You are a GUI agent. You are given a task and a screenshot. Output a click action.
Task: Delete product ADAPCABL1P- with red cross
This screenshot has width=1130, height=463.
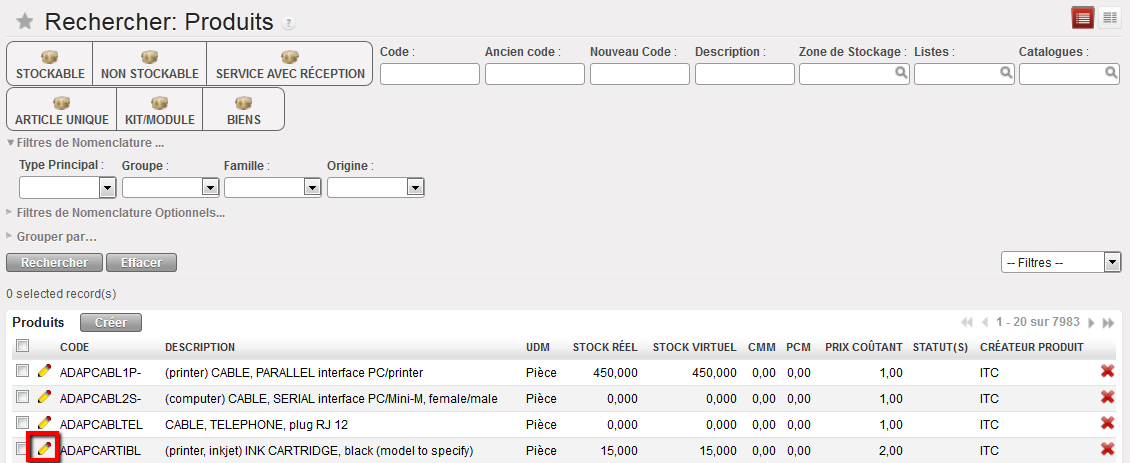pyautogui.click(x=1107, y=372)
